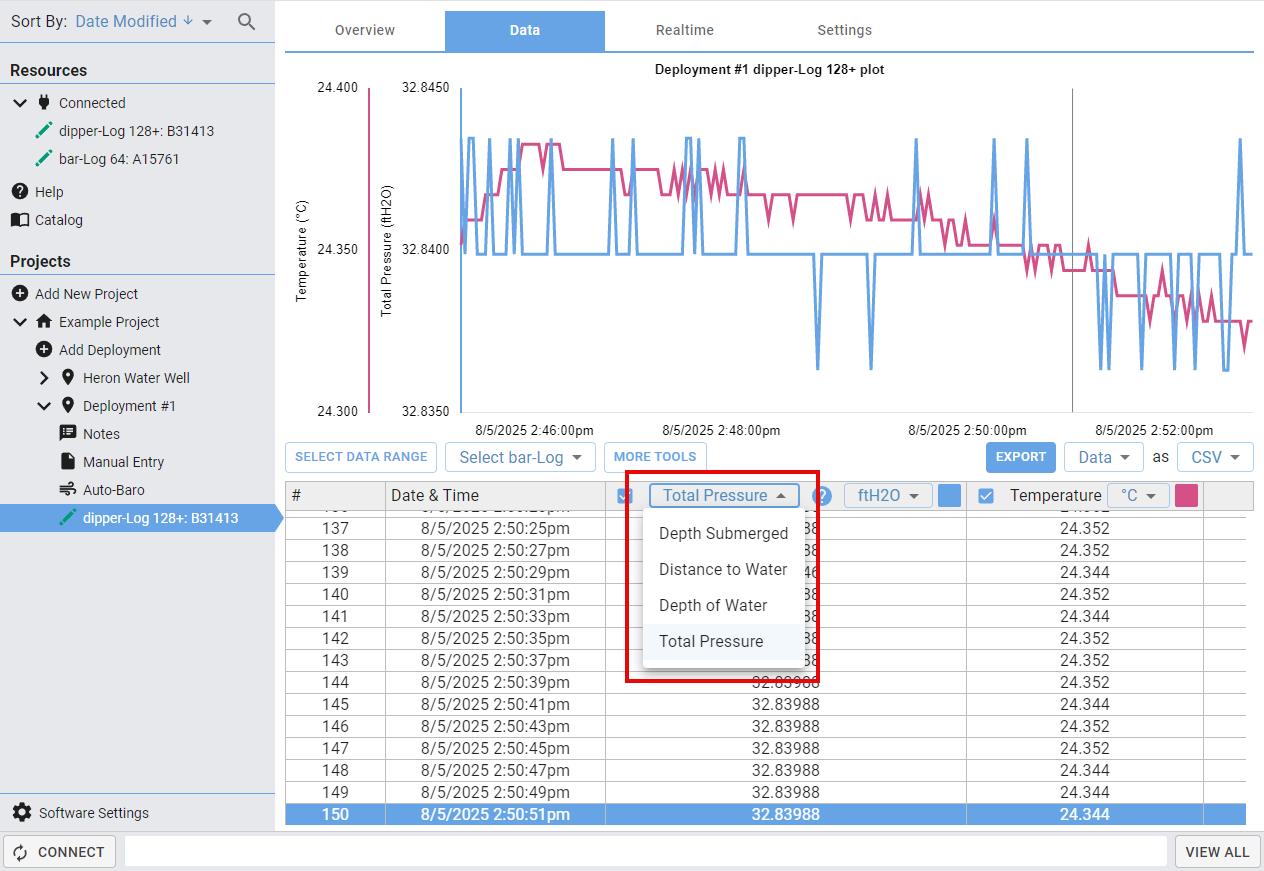This screenshot has width=1264, height=871.
Task: Open the Manual Entry document icon
Action: 68,461
